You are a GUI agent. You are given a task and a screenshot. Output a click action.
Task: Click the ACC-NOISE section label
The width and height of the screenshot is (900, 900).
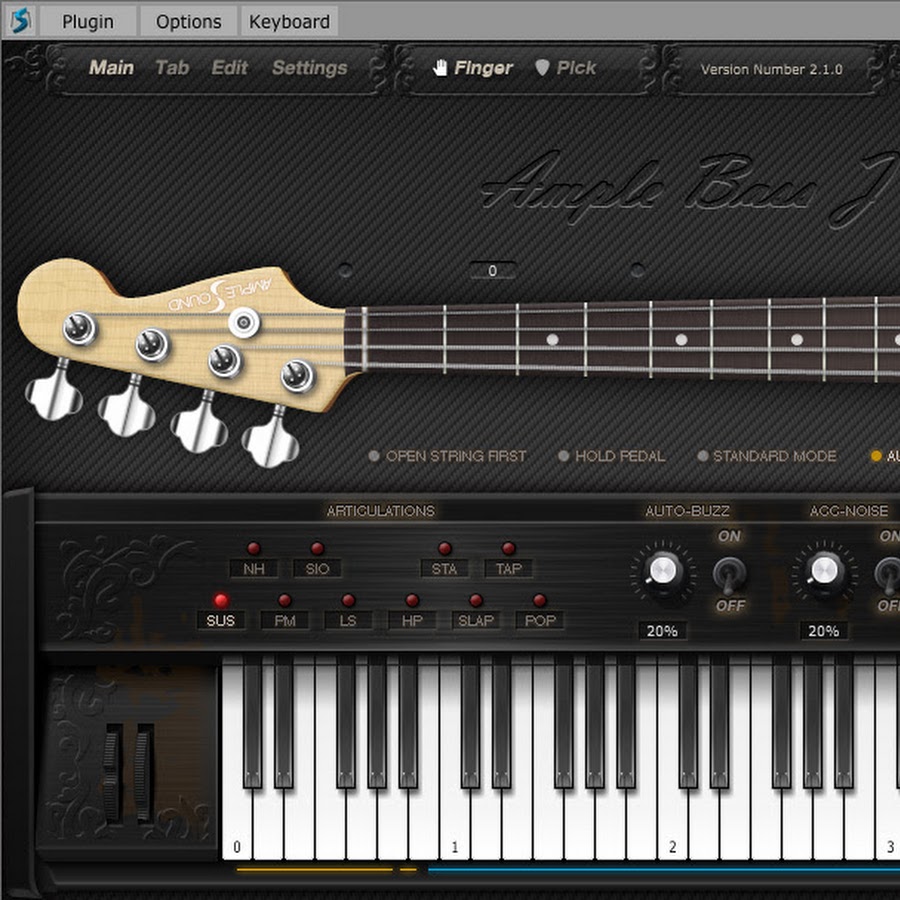[848, 511]
